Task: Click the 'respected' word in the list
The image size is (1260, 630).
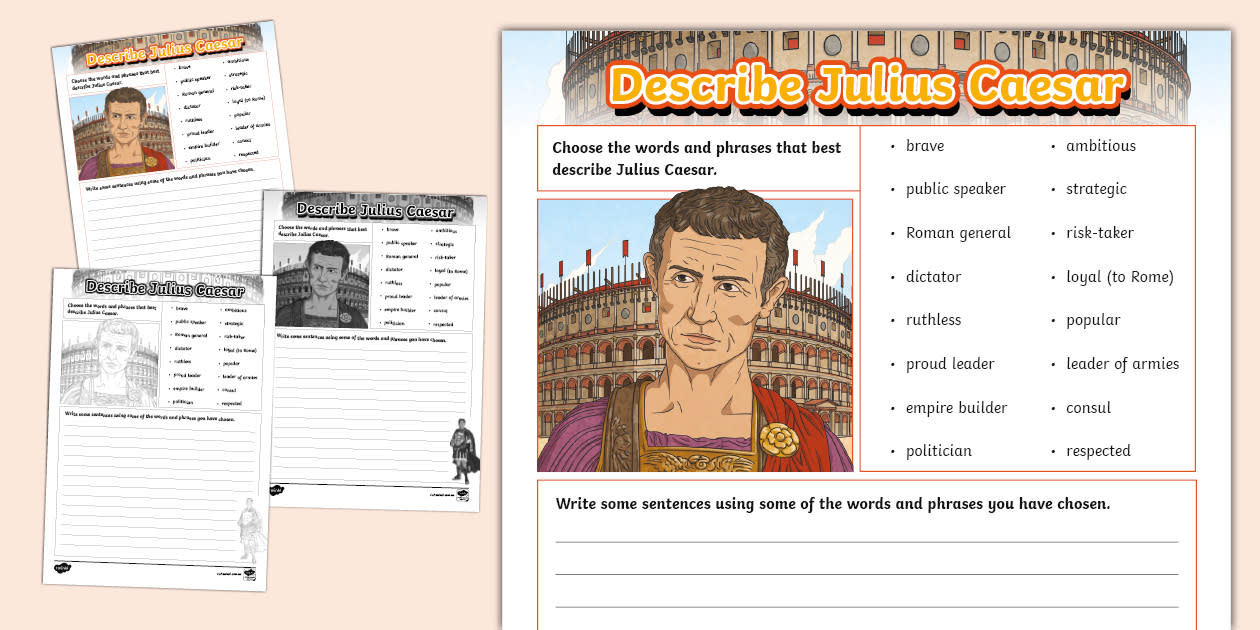Action: (1098, 451)
